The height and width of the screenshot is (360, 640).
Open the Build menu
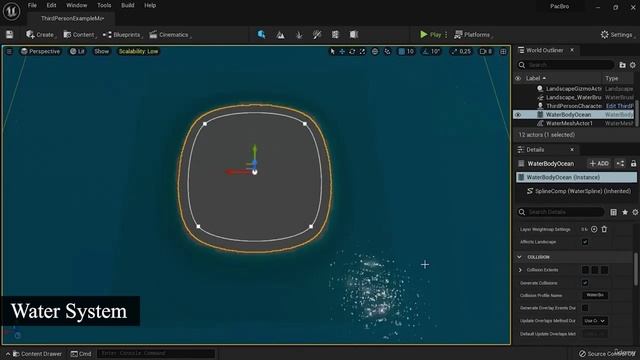click(127, 5)
